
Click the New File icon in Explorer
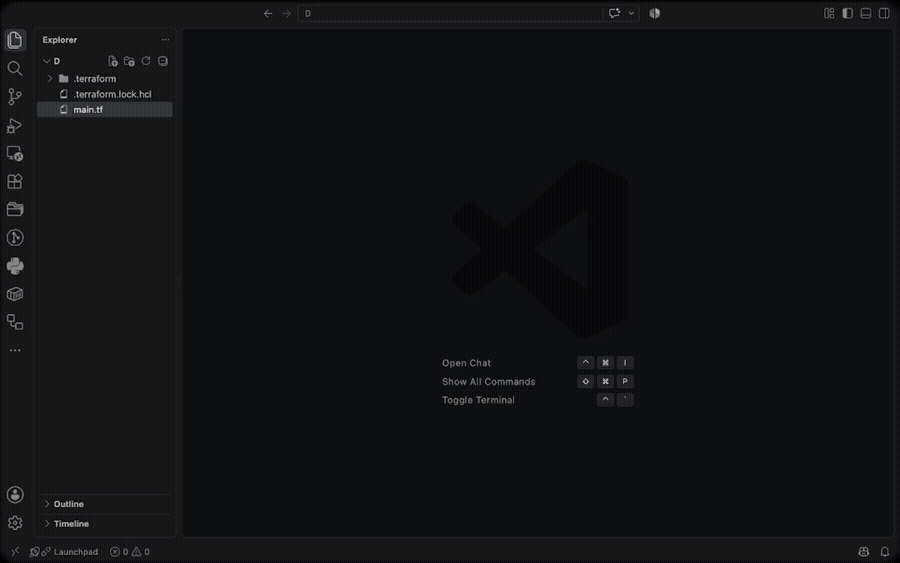[x=112, y=61]
